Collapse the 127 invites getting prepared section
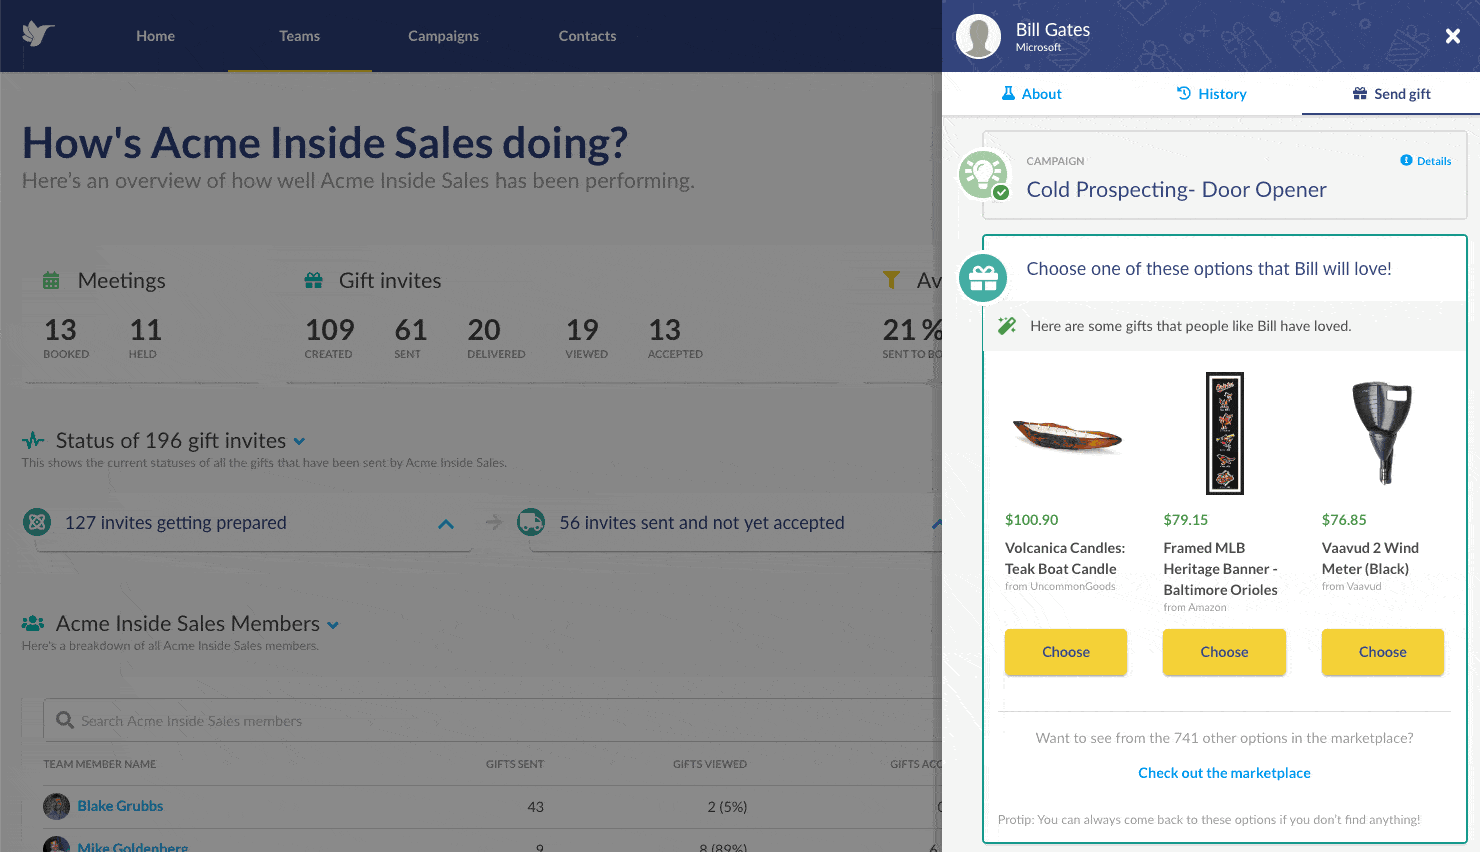The image size is (1480, 852). (x=446, y=524)
